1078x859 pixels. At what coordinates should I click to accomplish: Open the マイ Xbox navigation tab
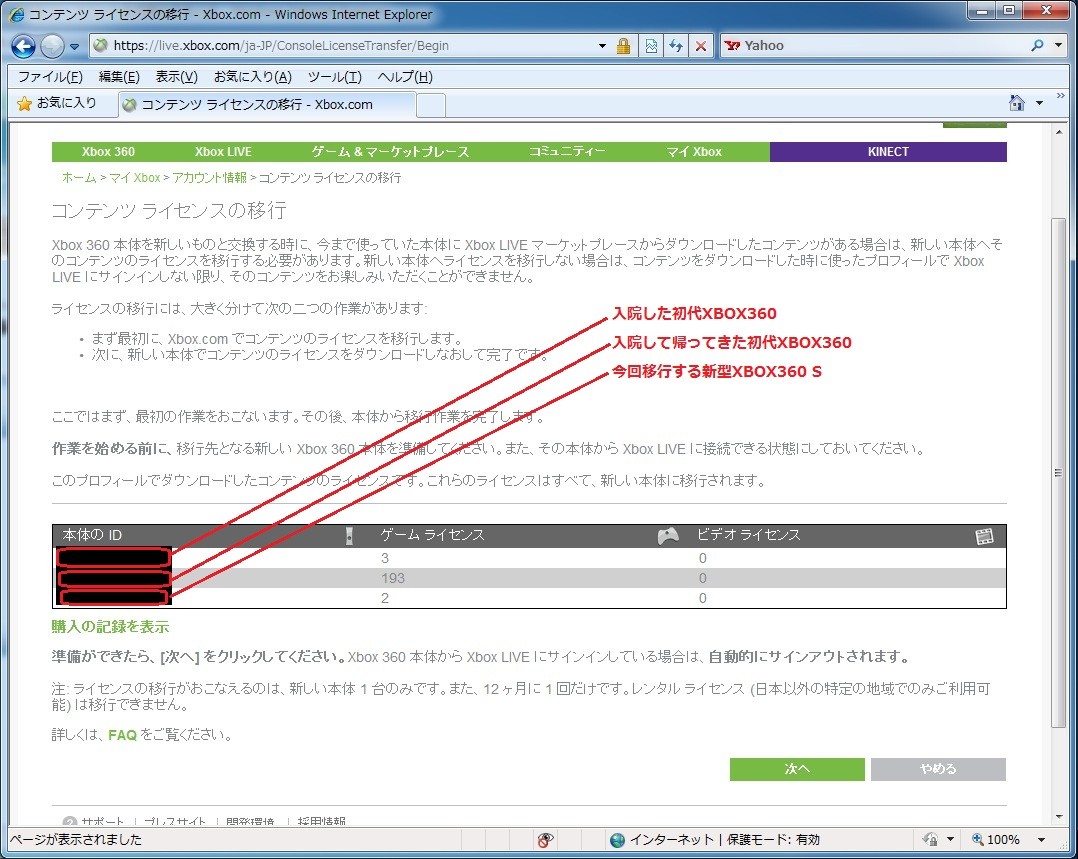(x=694, y=152)
